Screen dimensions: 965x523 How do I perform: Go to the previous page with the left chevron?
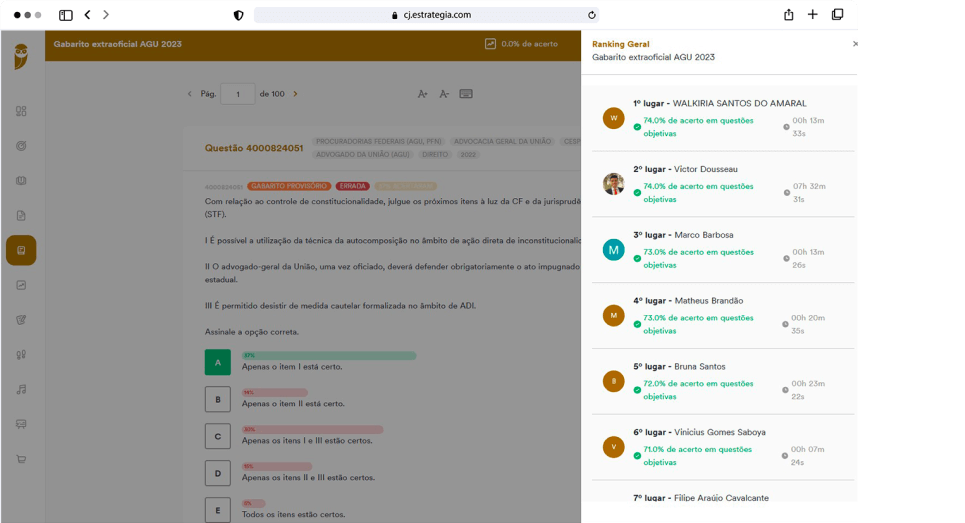click(190, 94)
